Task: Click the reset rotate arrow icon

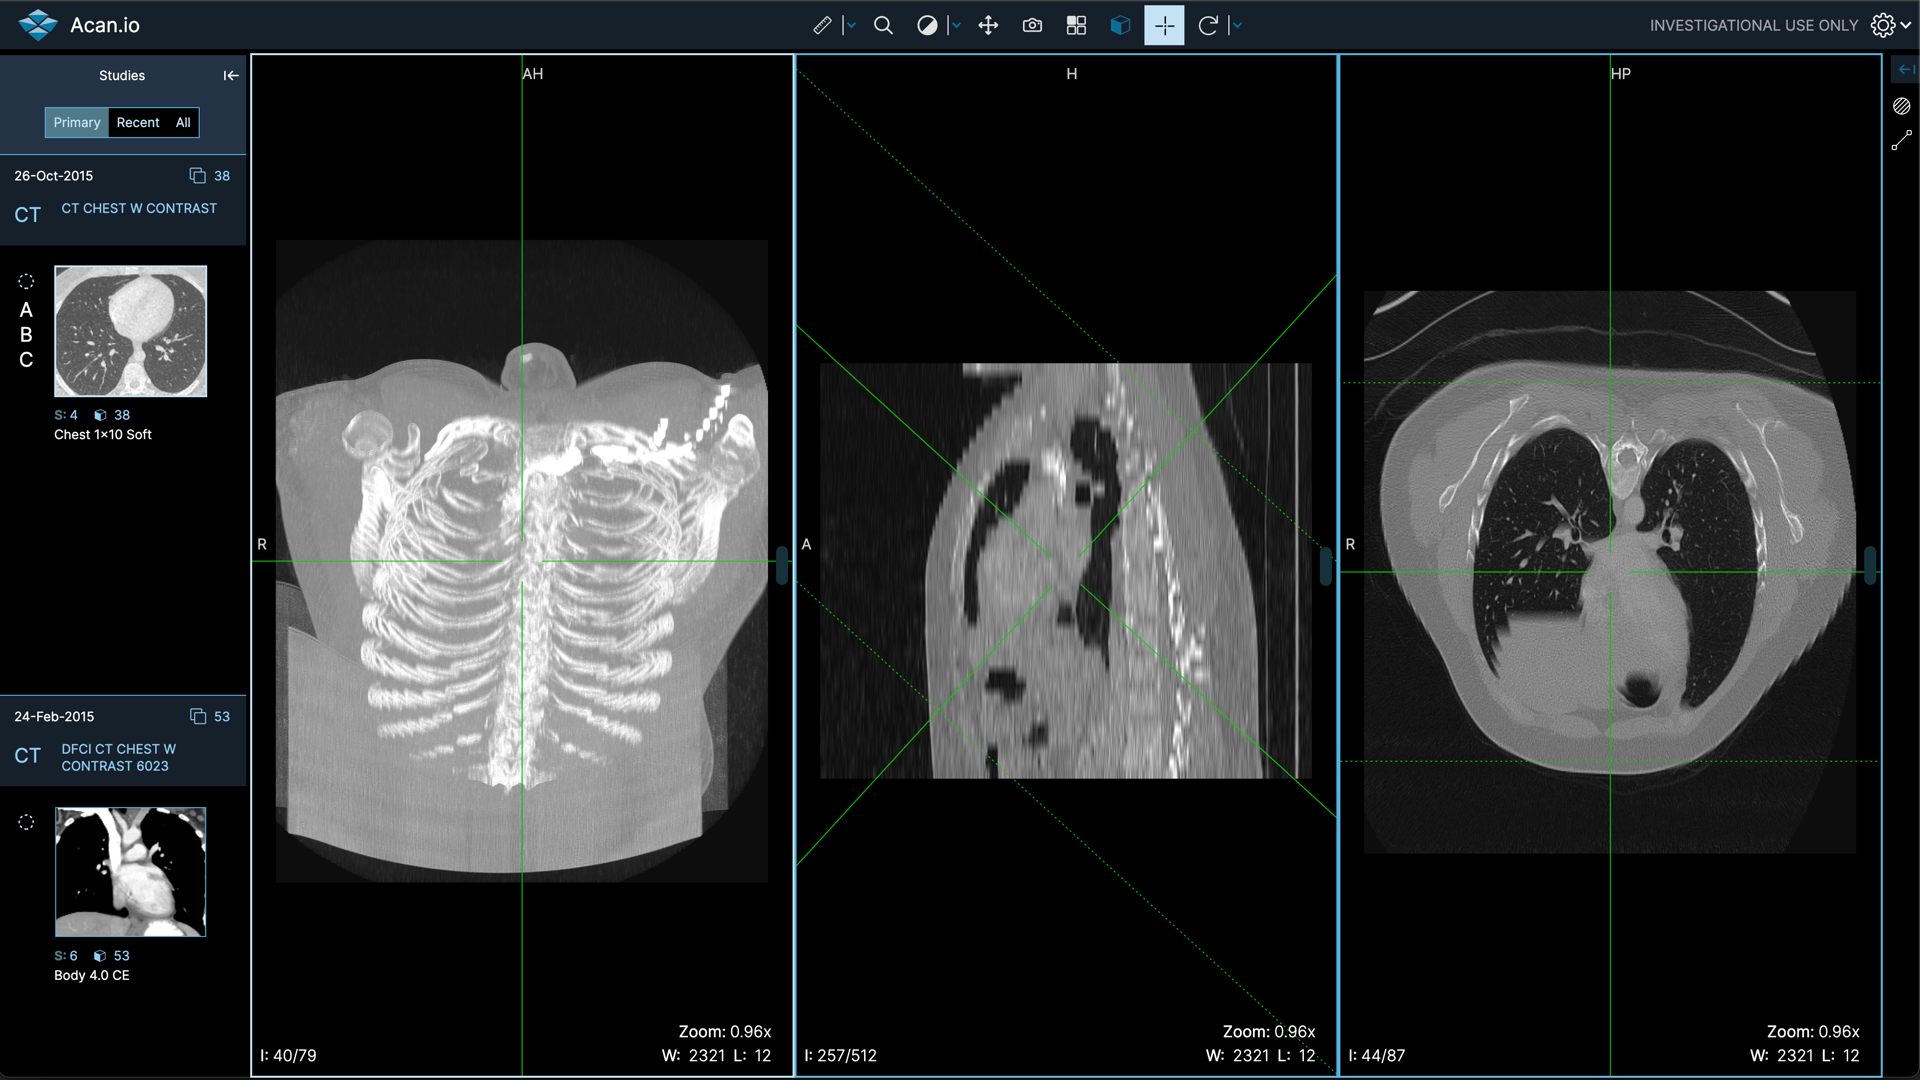Action: [x=1208, y=26]
